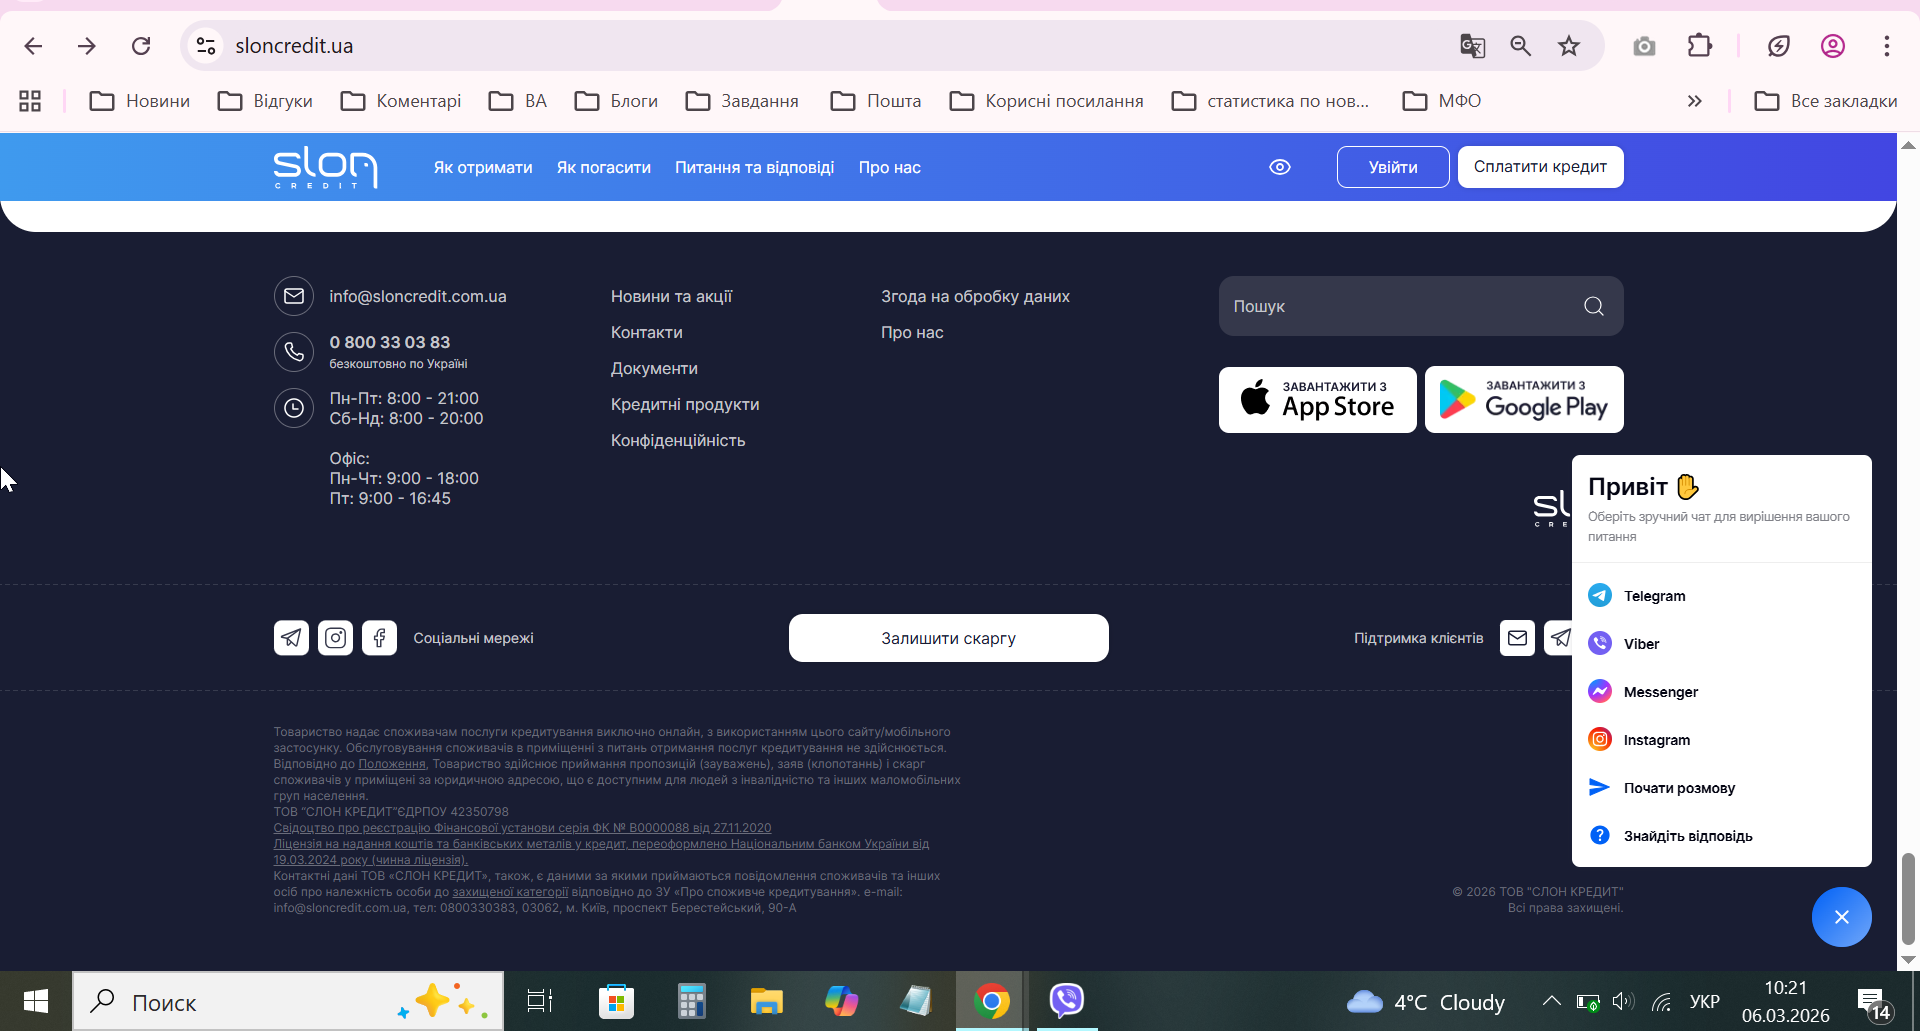
Task: Click the info@sloncredit.com.ua email address
Action: pos(418,297)
